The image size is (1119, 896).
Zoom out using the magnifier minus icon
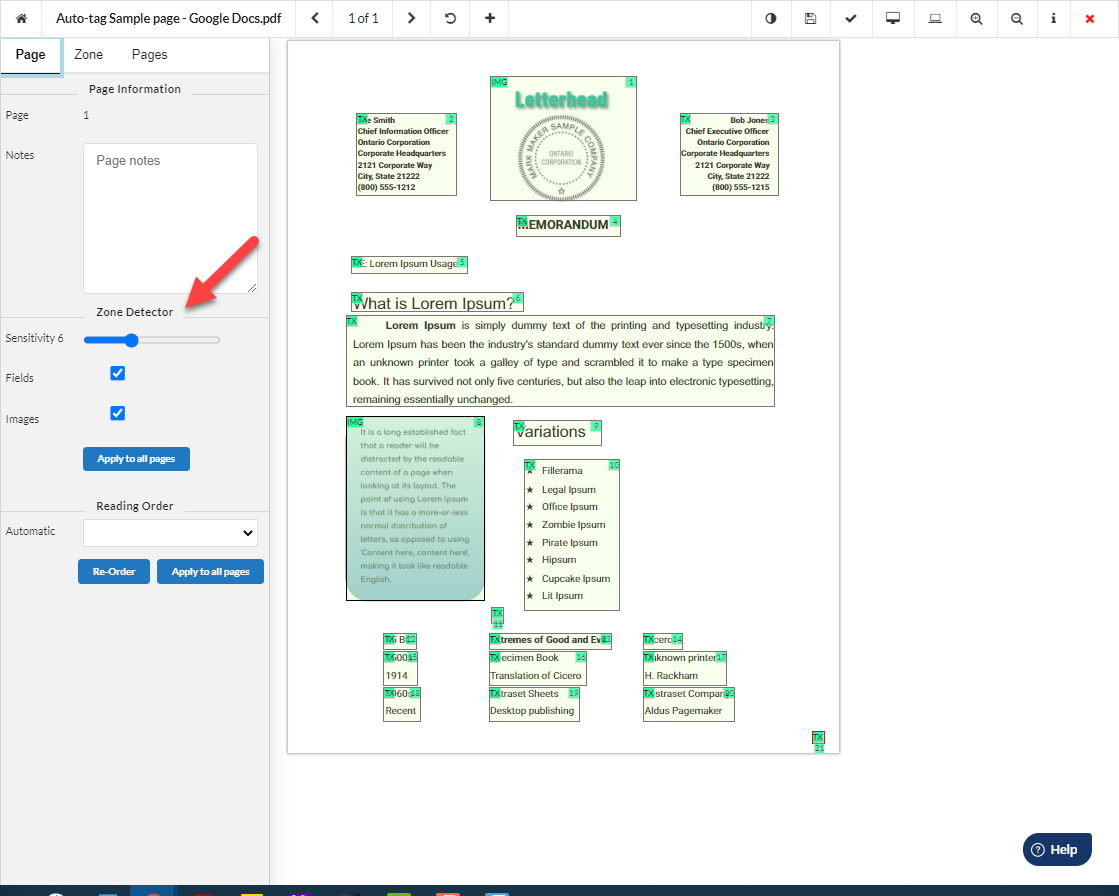1017,18
